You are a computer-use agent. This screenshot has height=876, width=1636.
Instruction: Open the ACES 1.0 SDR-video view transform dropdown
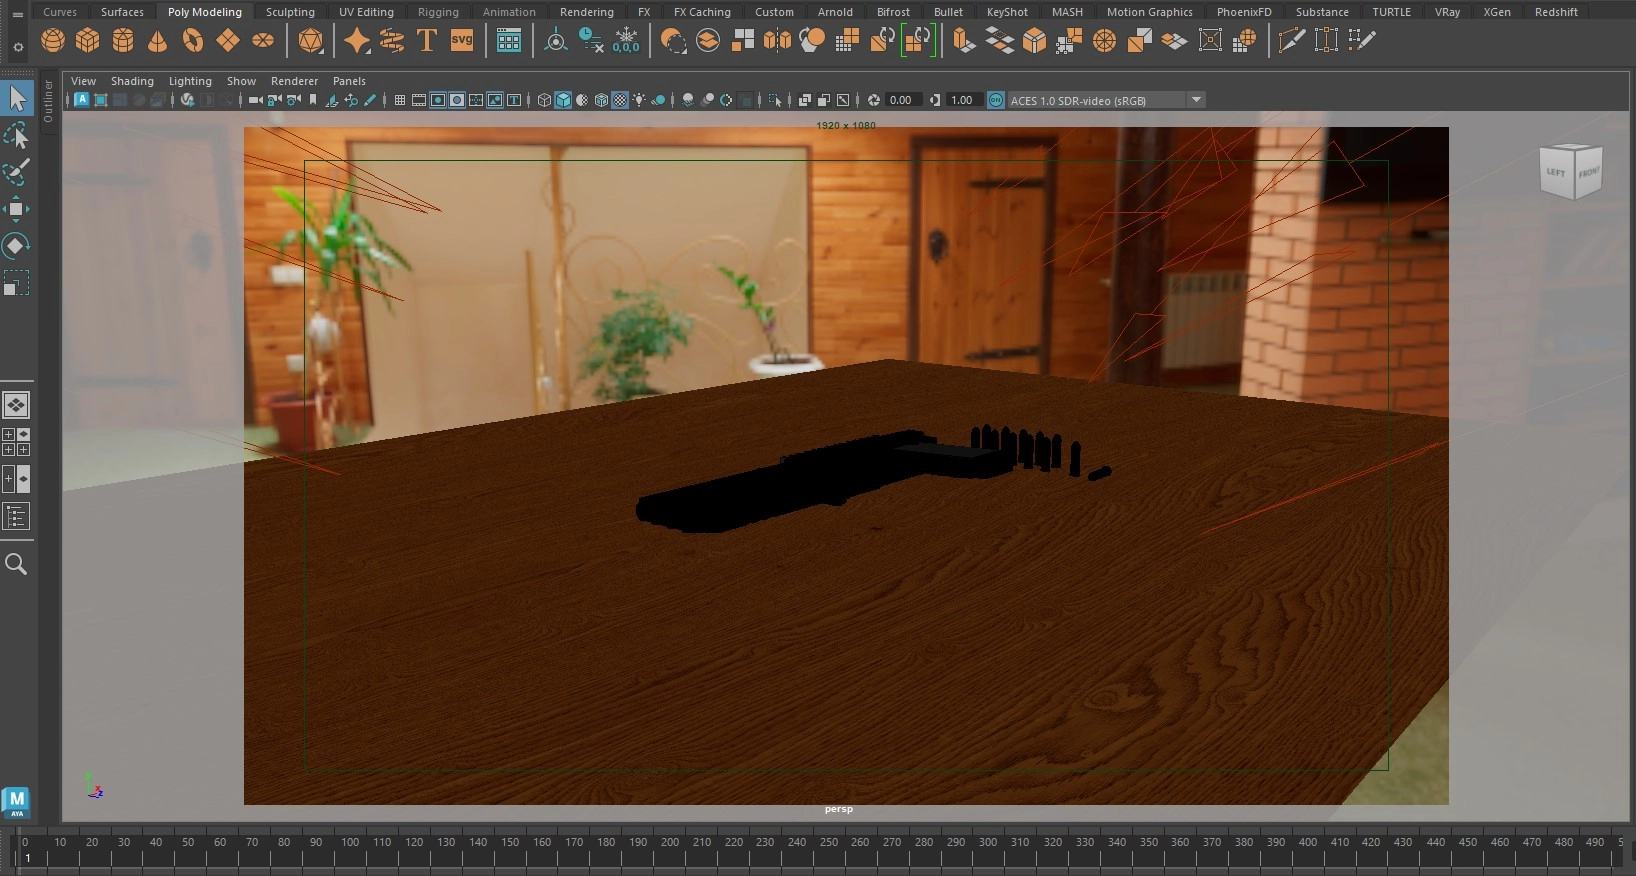[1196, 100]
